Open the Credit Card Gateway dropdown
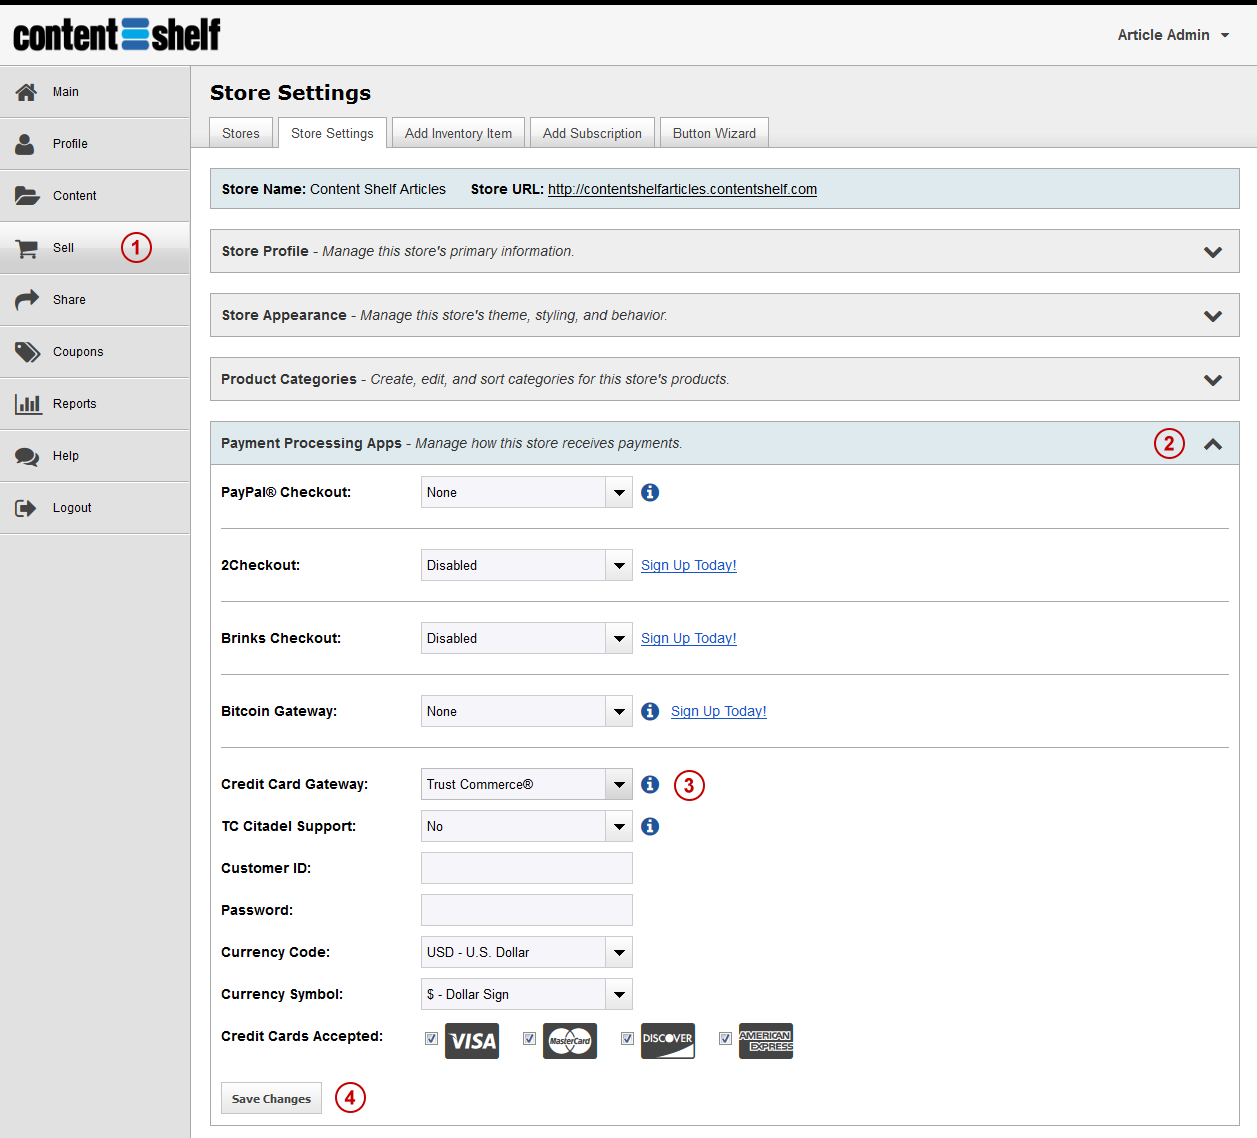The width and height of the screenshot is (1257, 1138). [x=526, y=784]
